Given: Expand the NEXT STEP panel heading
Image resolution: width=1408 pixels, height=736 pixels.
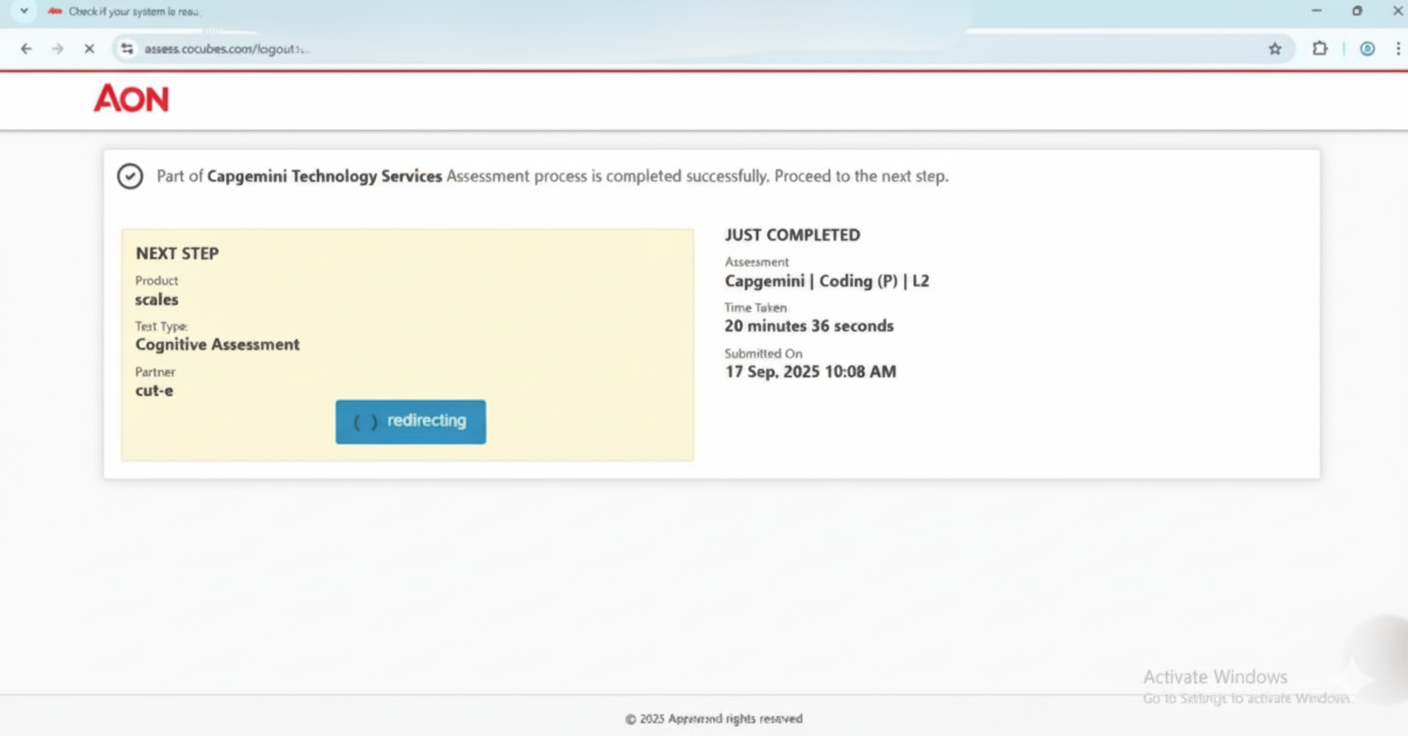Looking at the screenshot, I should point(177,253).
